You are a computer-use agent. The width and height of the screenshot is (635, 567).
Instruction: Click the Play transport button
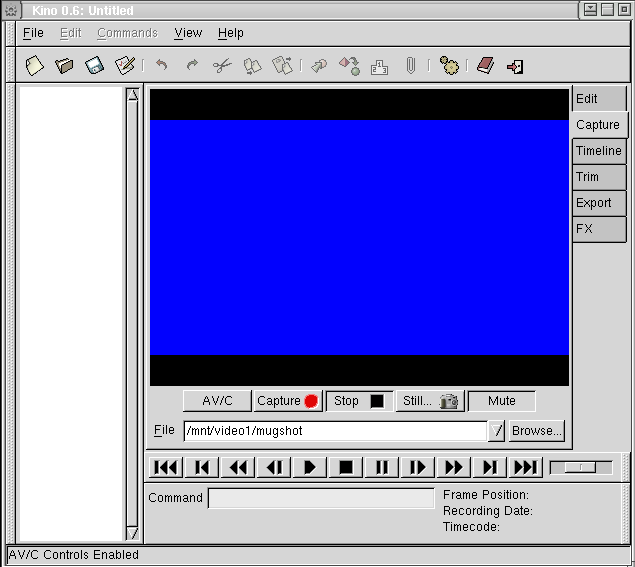tap(309, 467)
